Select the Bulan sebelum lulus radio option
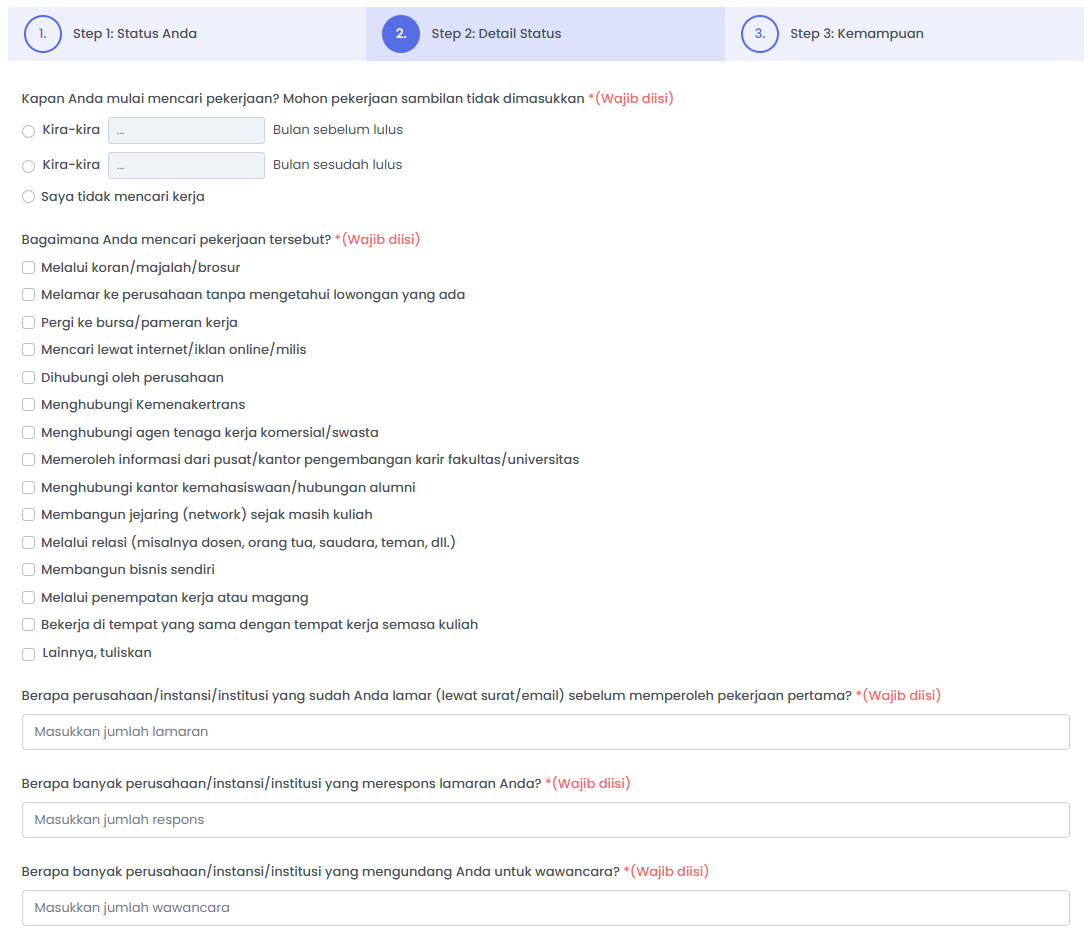 (x=28, y=131)
